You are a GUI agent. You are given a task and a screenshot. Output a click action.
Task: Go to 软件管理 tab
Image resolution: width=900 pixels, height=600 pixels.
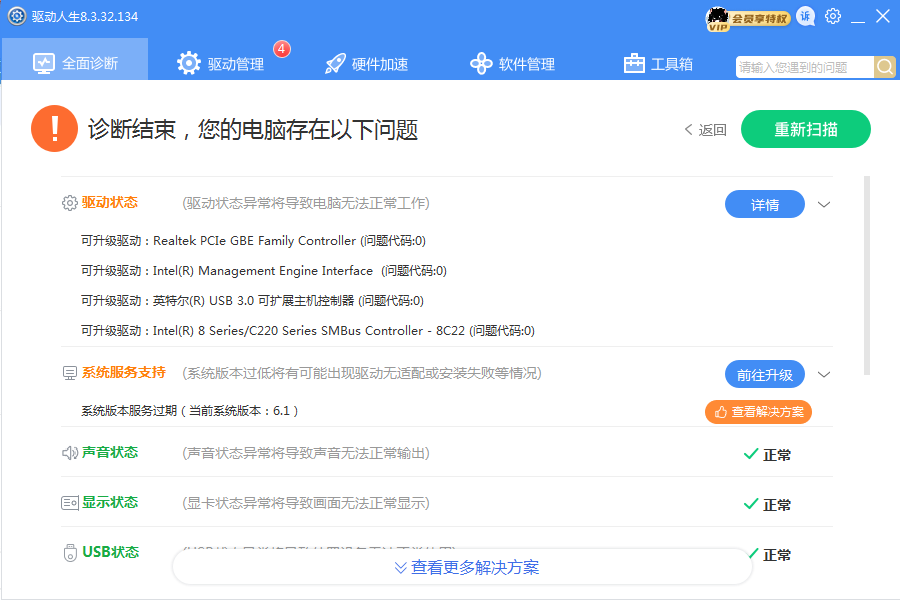click(x=512, y=64)
